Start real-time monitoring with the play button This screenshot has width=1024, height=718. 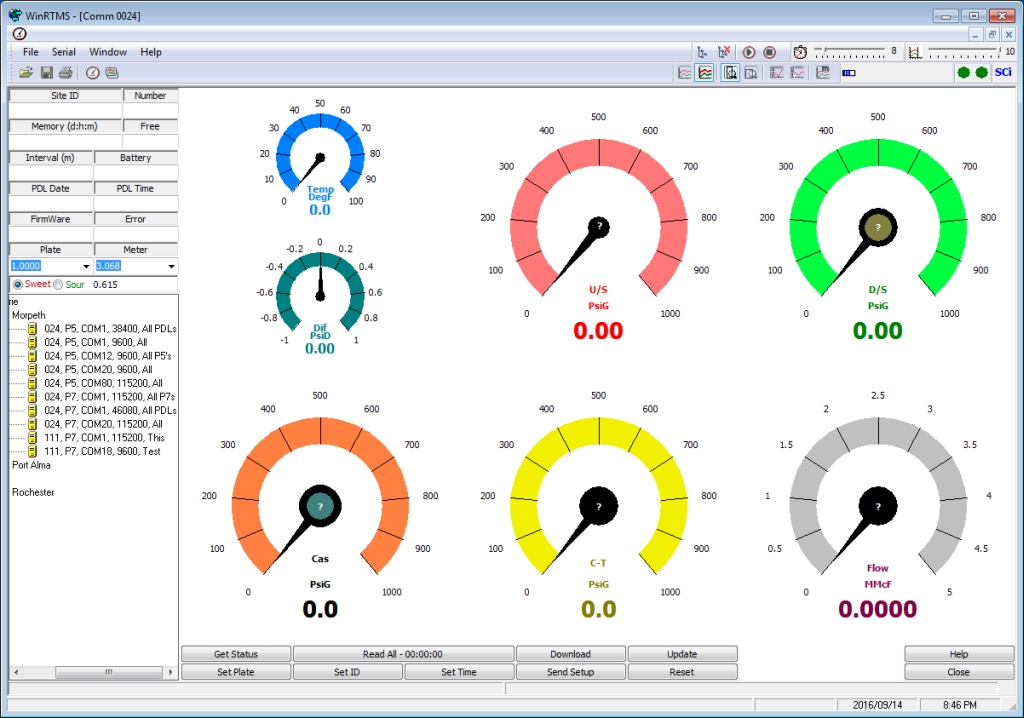(749, 52)
